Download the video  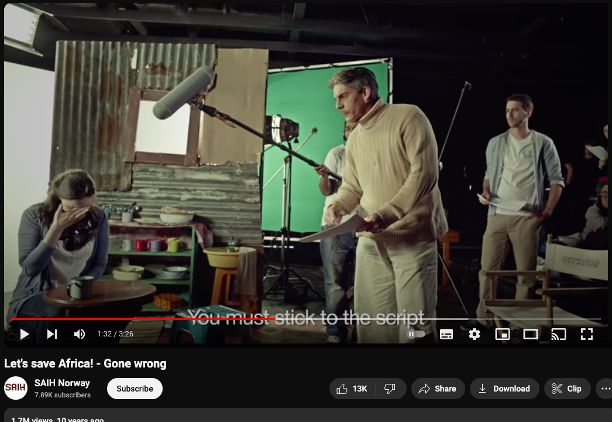(x=504, y=389)
